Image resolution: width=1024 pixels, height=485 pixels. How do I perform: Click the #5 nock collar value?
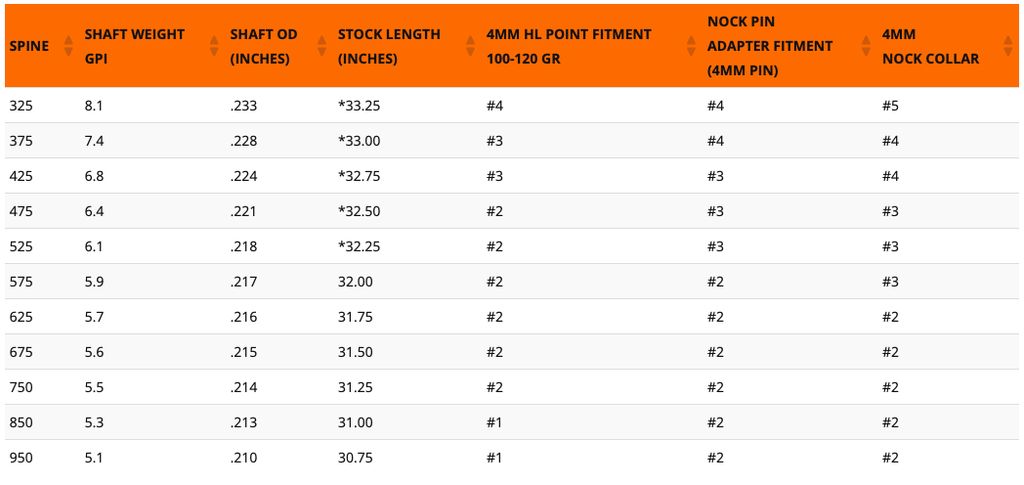pyautogui.click(x=890, y=106)
